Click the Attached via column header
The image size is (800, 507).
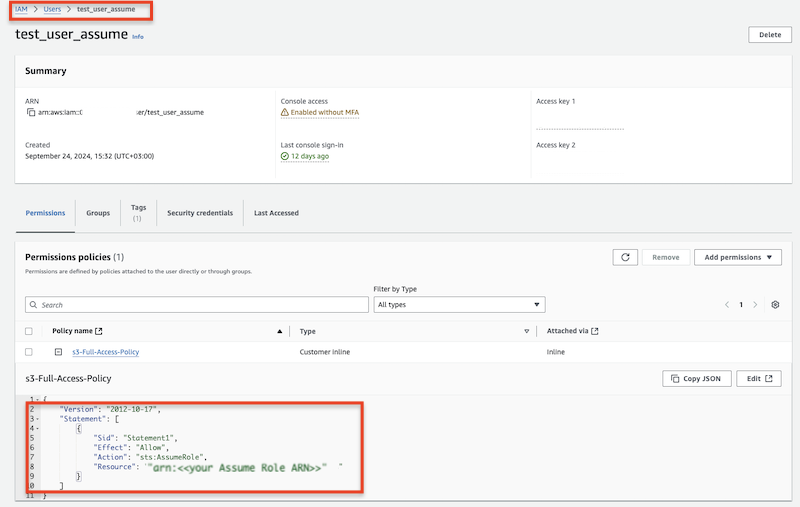(567, 331)
